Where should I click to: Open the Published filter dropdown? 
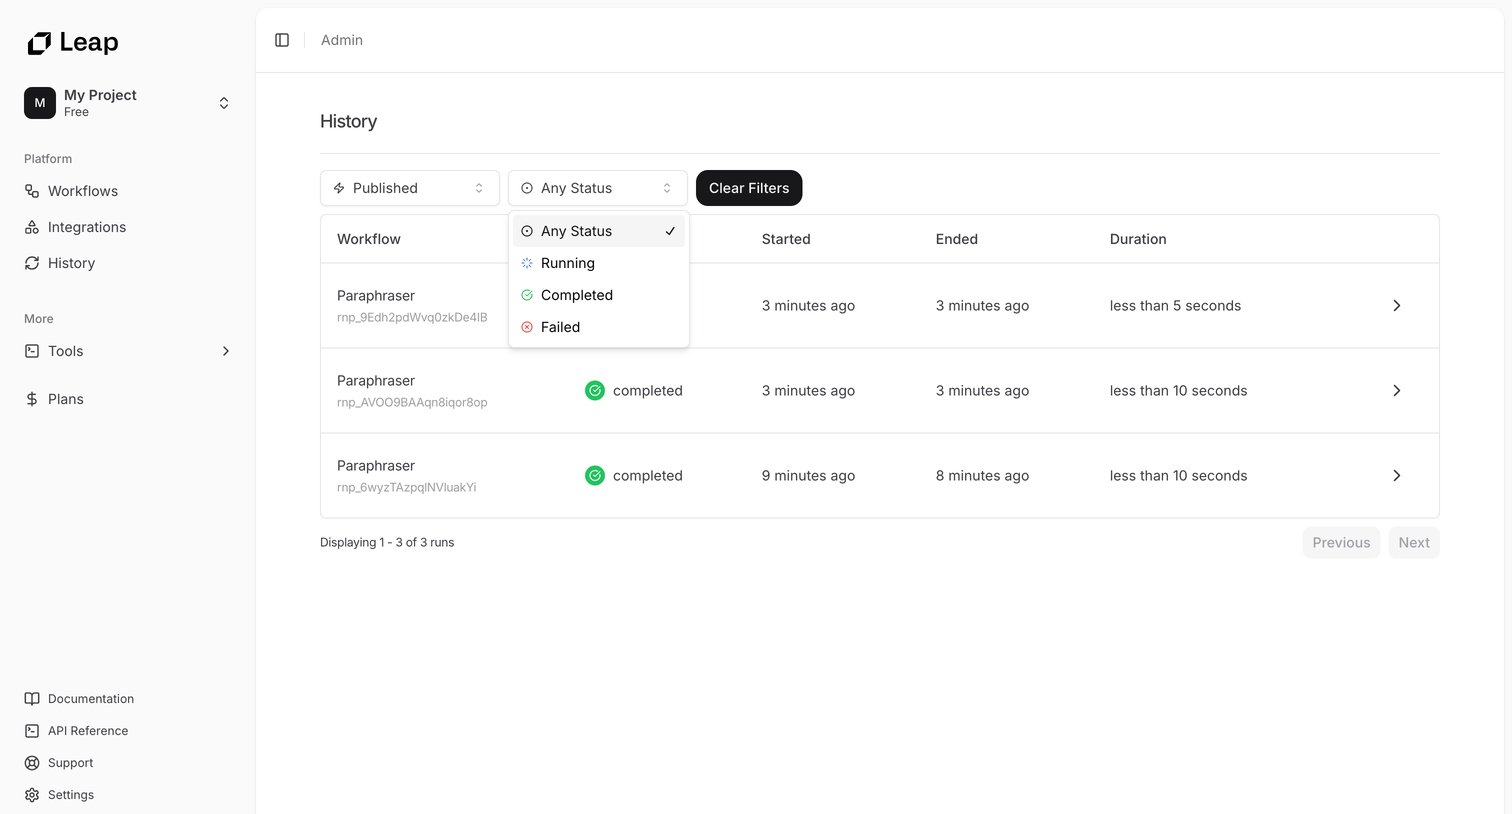(x=410, y=188)
